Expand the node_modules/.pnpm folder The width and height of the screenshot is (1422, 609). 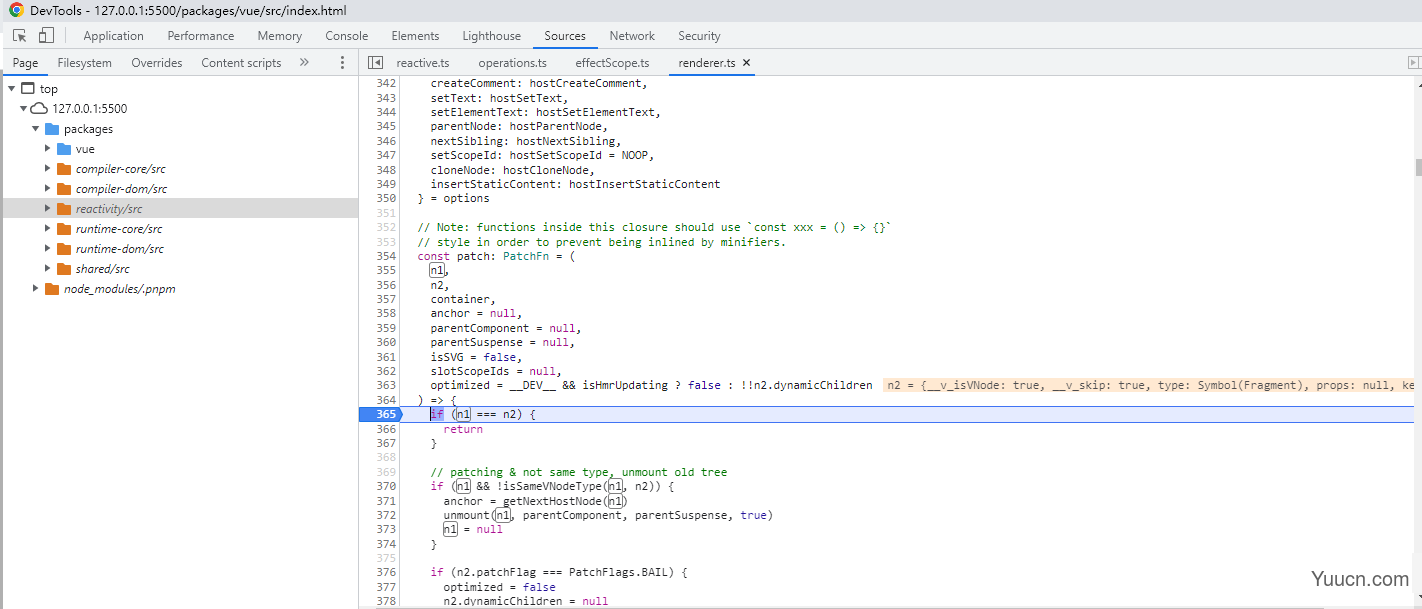(x=35, y=288)
